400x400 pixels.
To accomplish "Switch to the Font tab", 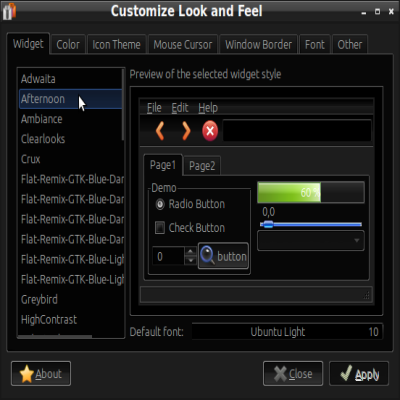I will click(x=315, y=44).
